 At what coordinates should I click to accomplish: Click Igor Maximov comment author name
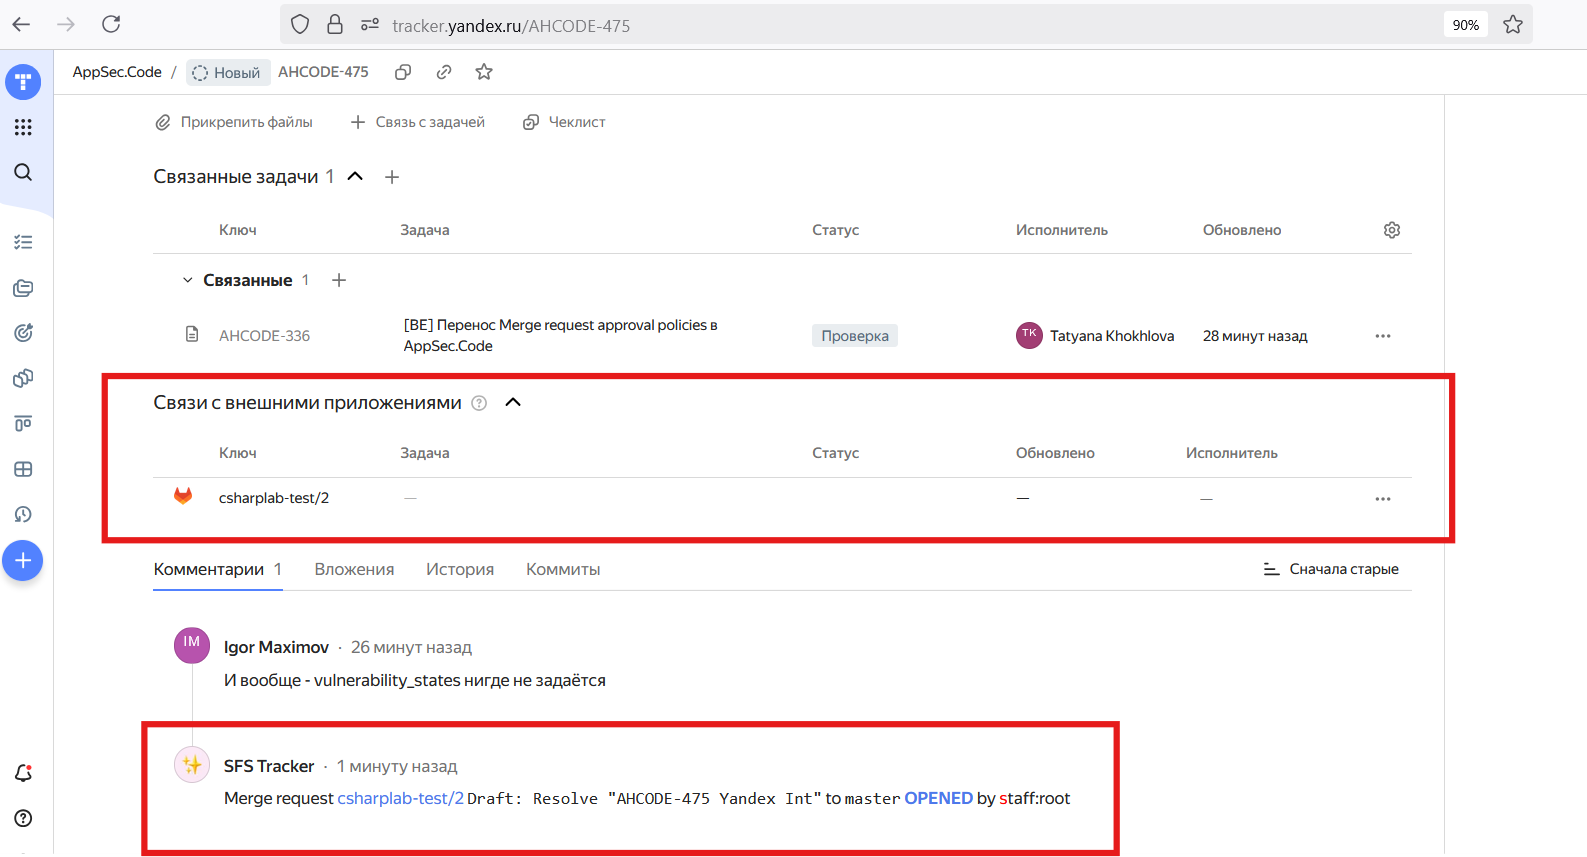click(276, 647)
